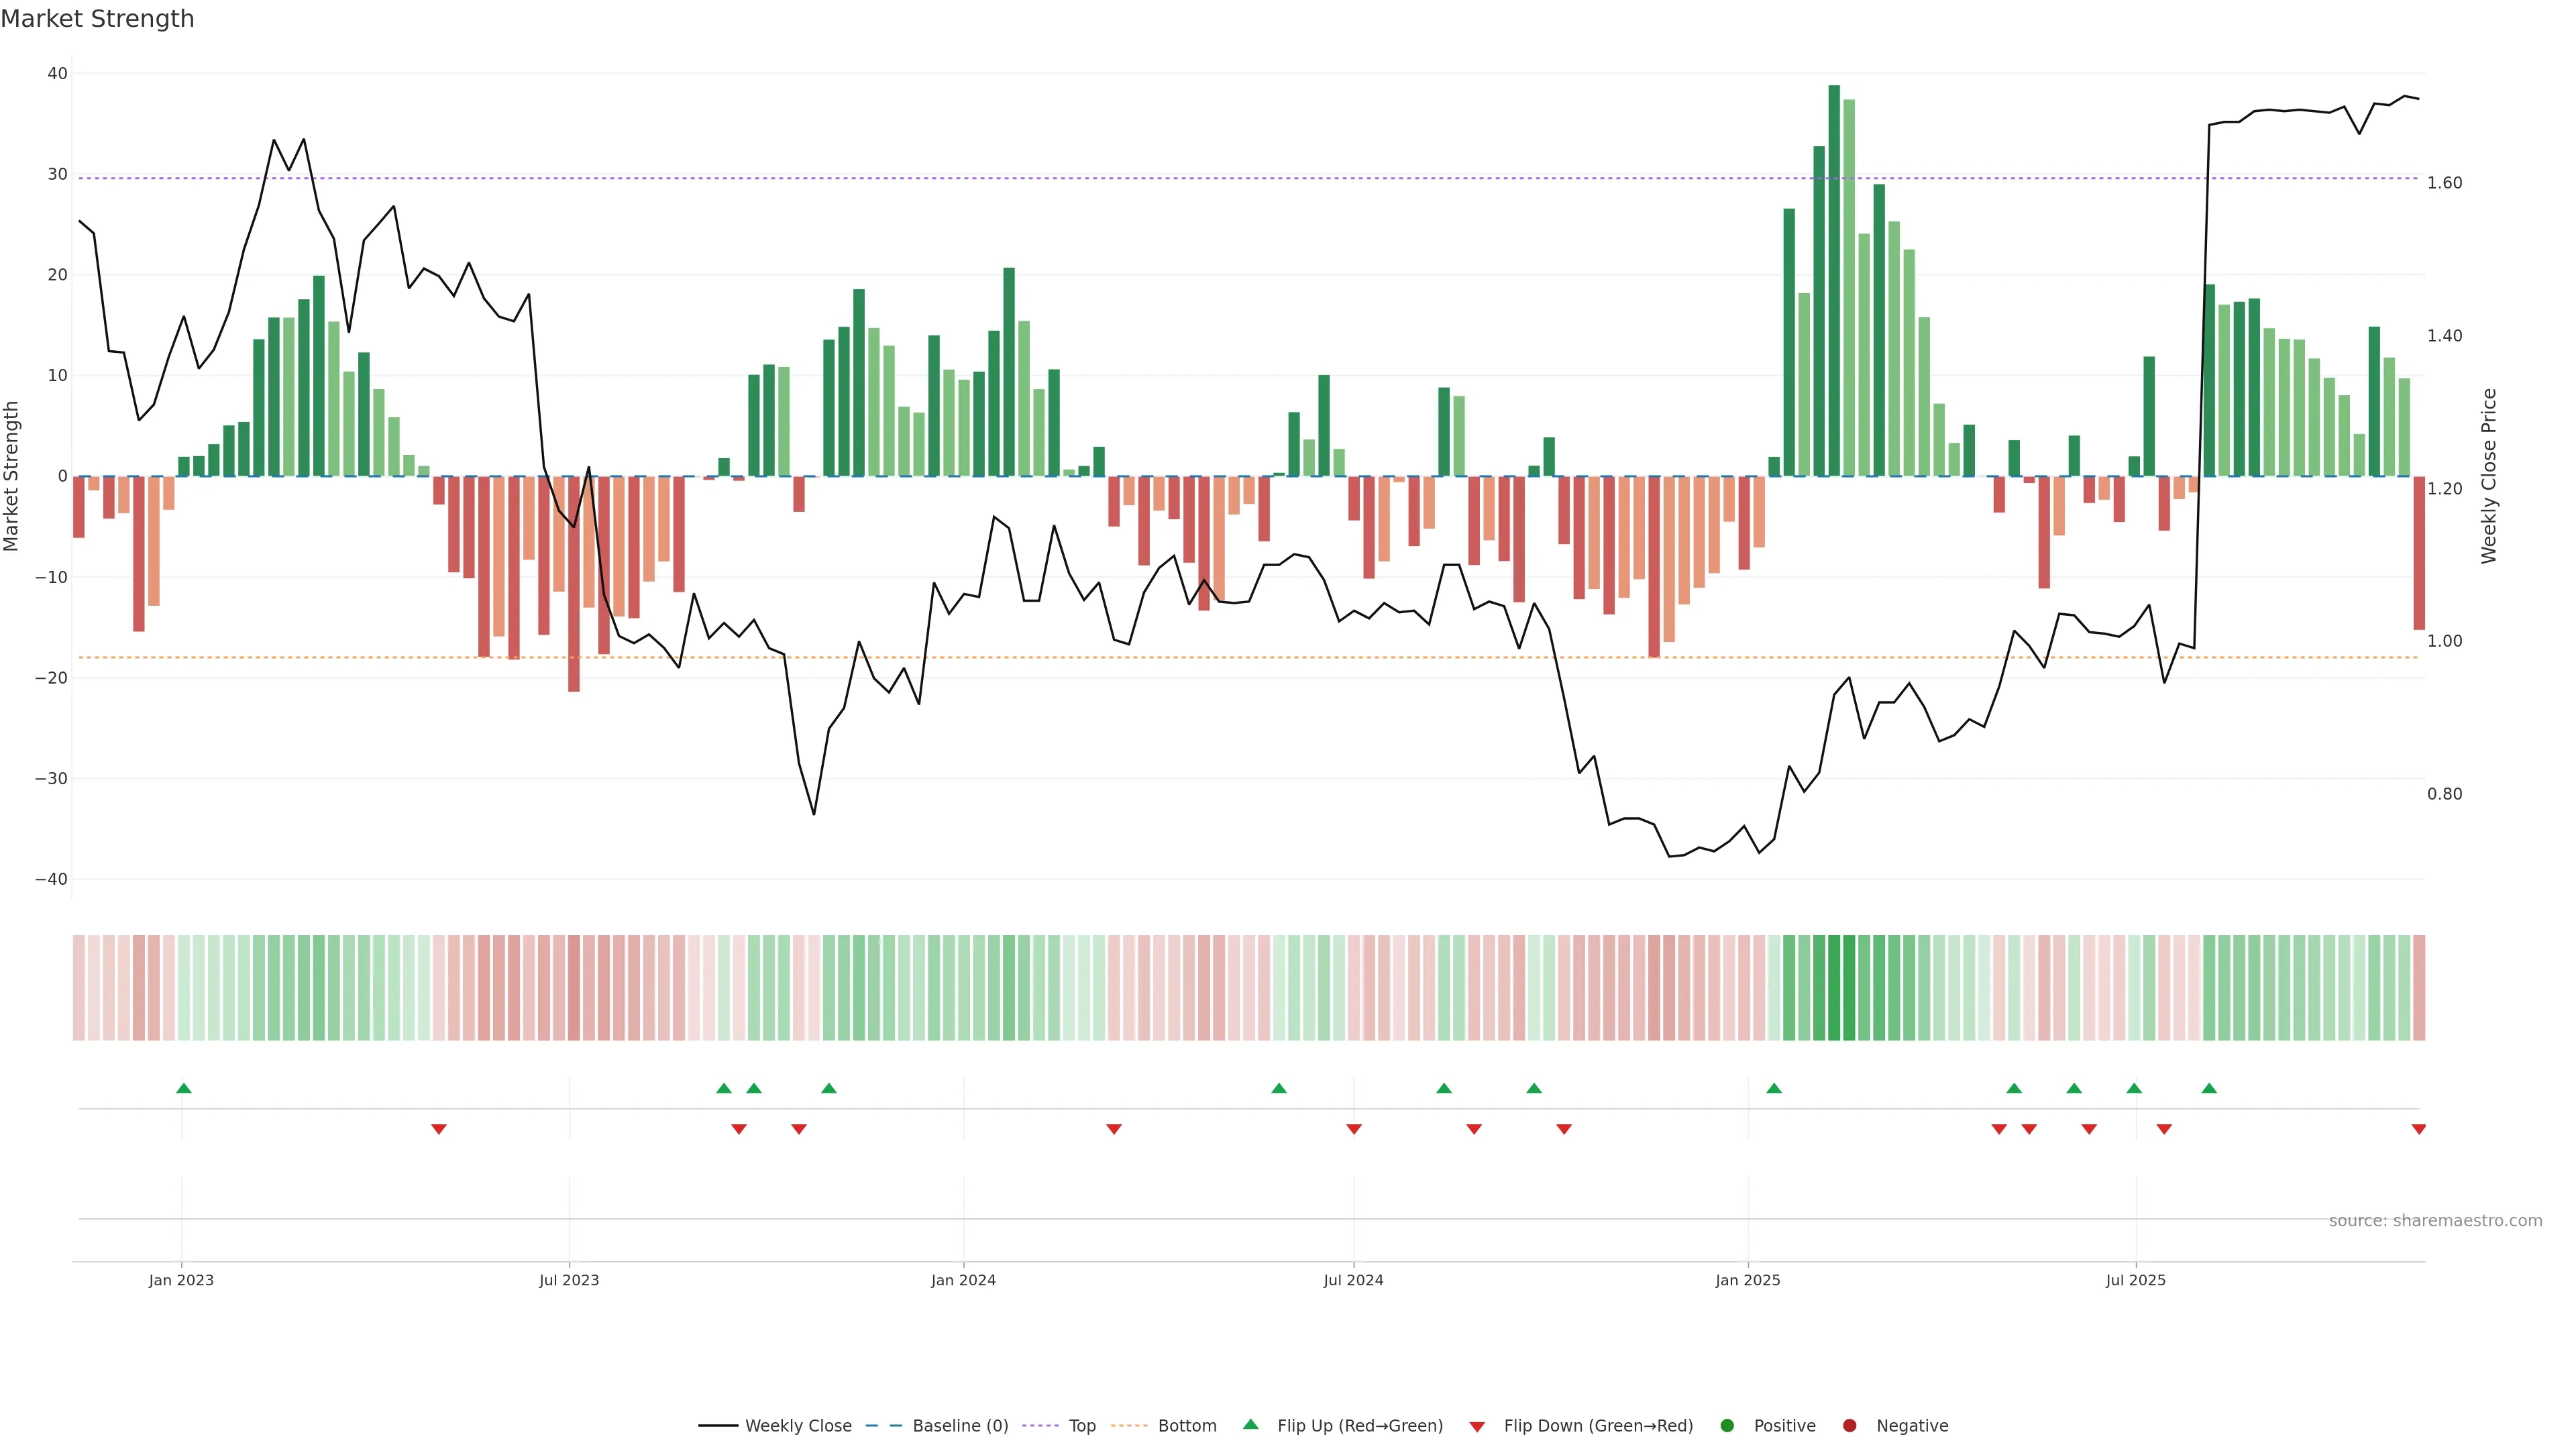Click Flip Up green triangle legend icon

(1250, 1425)
